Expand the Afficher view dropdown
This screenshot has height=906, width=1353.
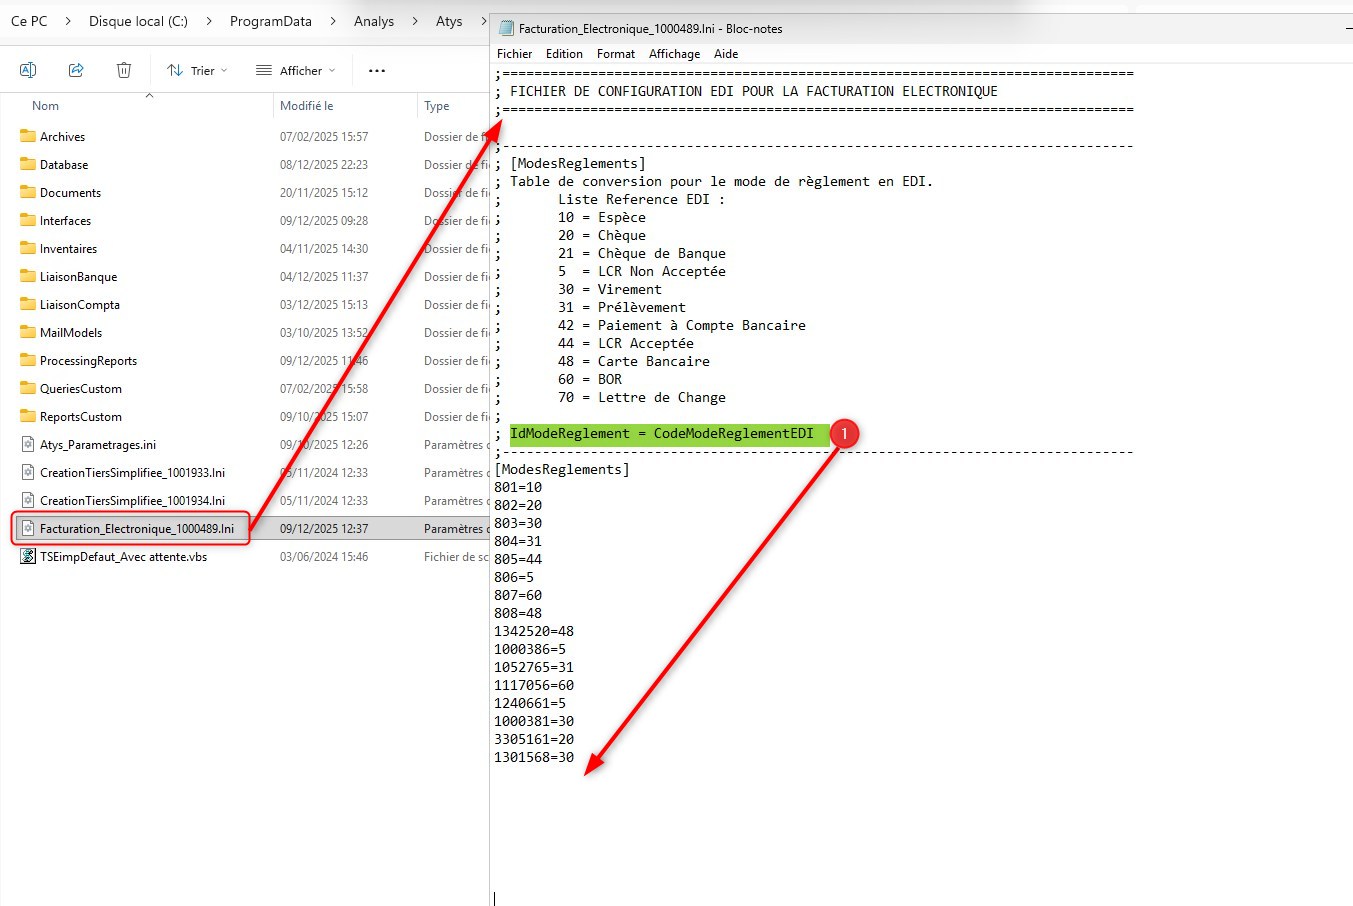tap(295, 70)
